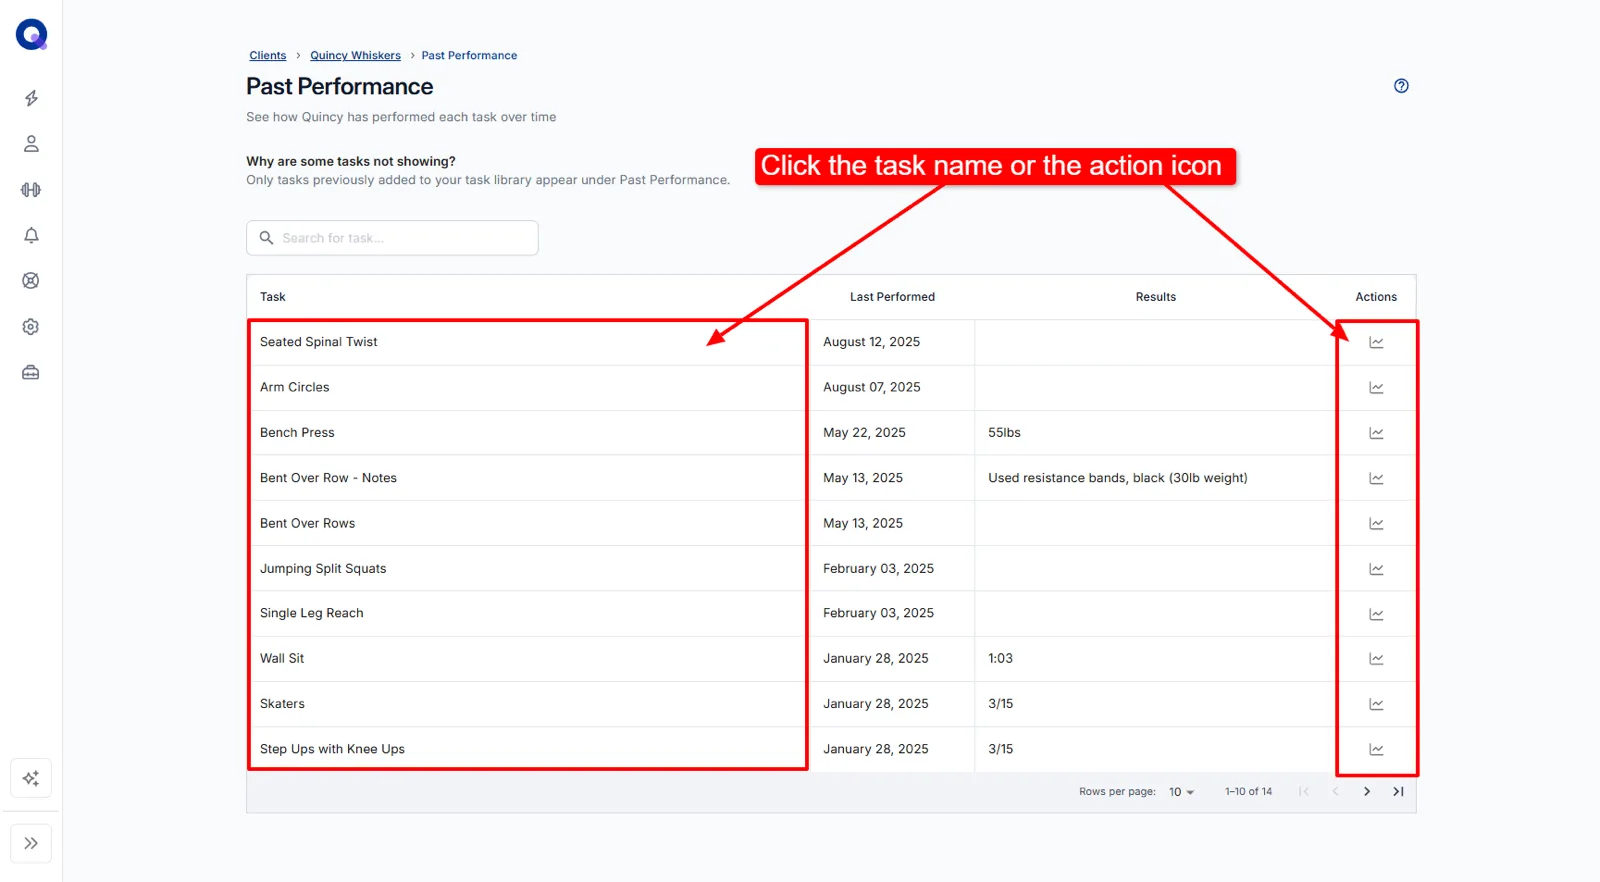
Task: Click the Quincy Whiskers breadcrumb link
Action: (x=355, y=55)
